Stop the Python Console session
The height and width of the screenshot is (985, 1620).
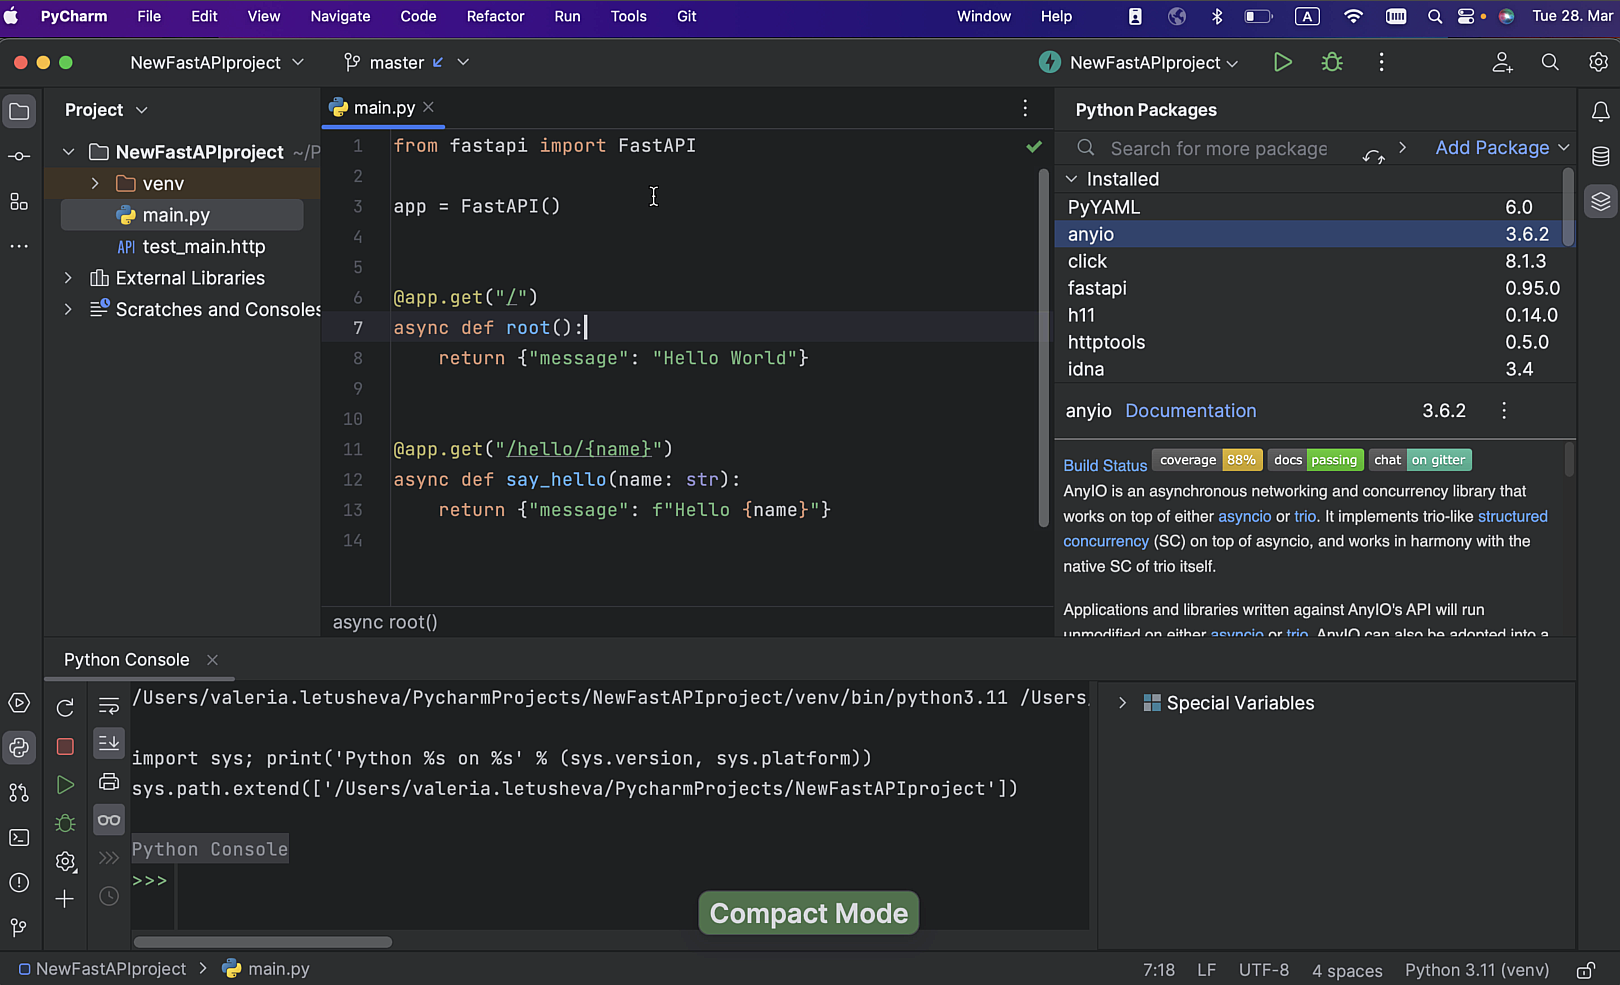pyautogui.click(x=65, y=747)
